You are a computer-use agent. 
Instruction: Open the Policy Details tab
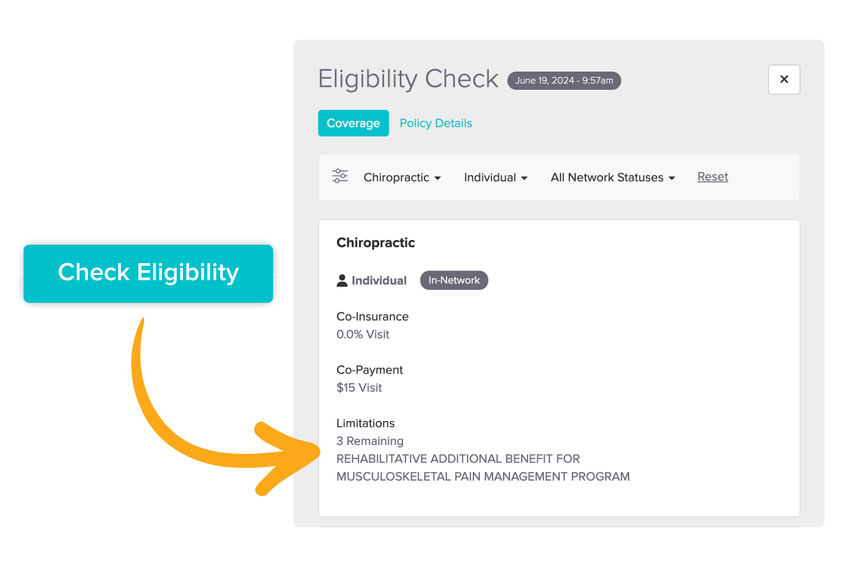[x=436, y=123]
